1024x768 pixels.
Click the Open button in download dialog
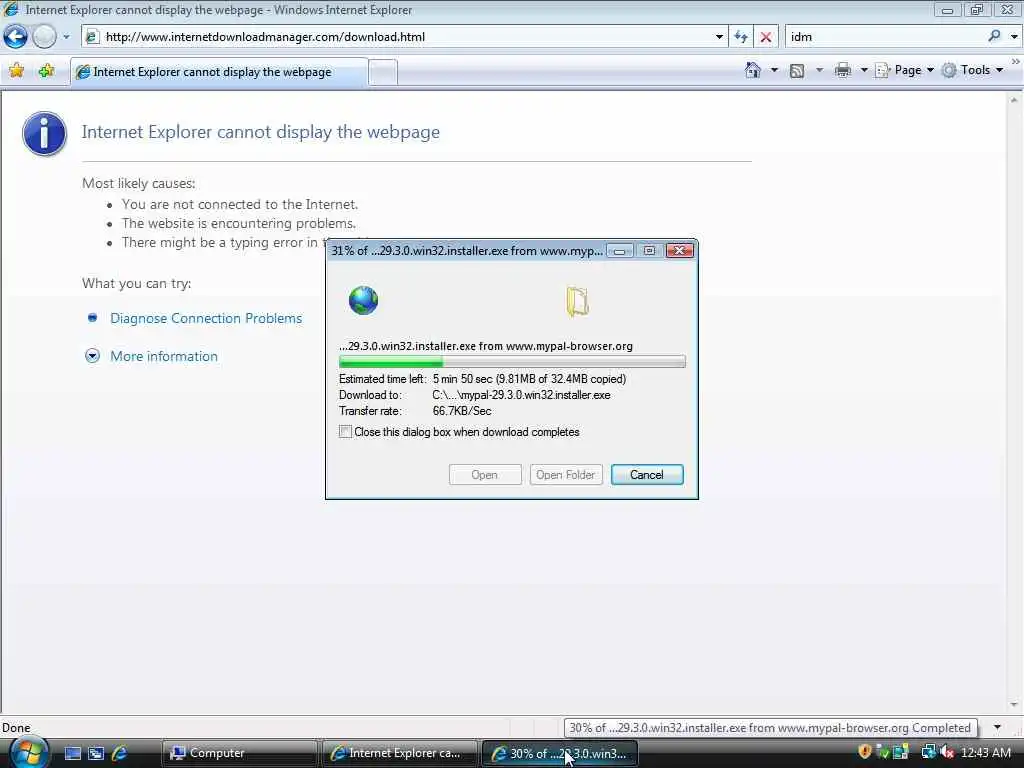coord(485,475)
